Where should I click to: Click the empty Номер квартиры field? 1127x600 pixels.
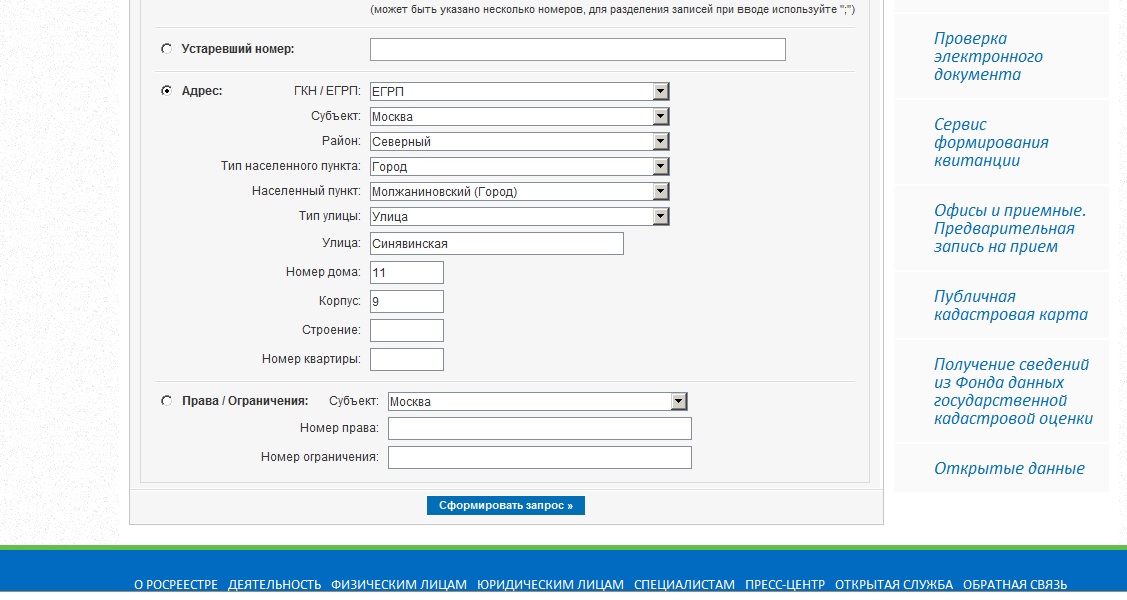pyautogui.click(x=406, y=360)
